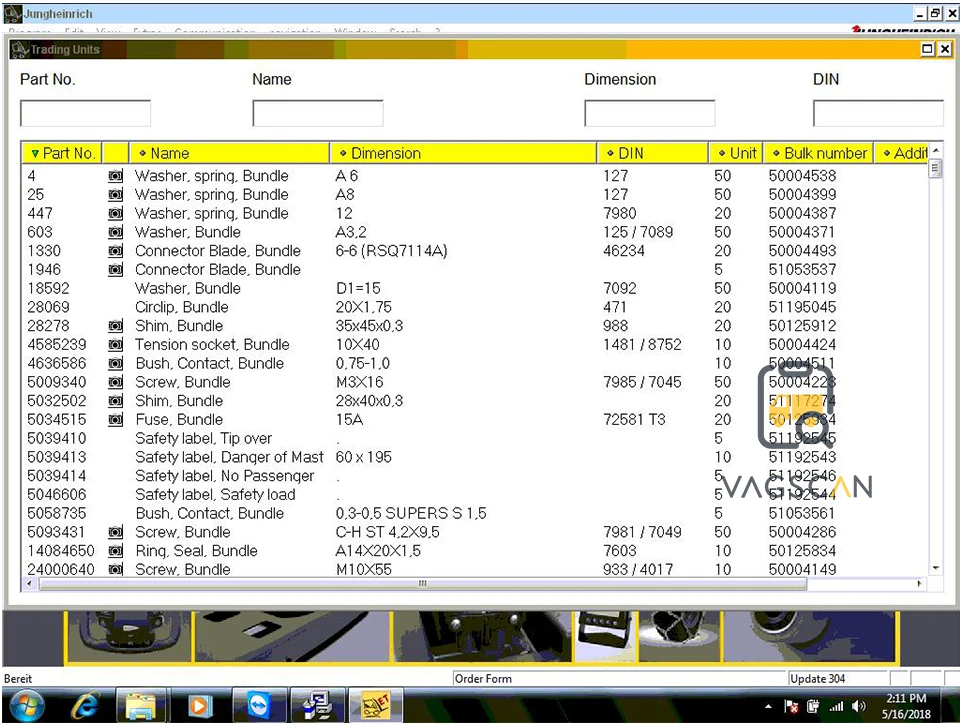Click camera icon in part 25 row
This screenshot has height=725, width=960.
point(115,195)
